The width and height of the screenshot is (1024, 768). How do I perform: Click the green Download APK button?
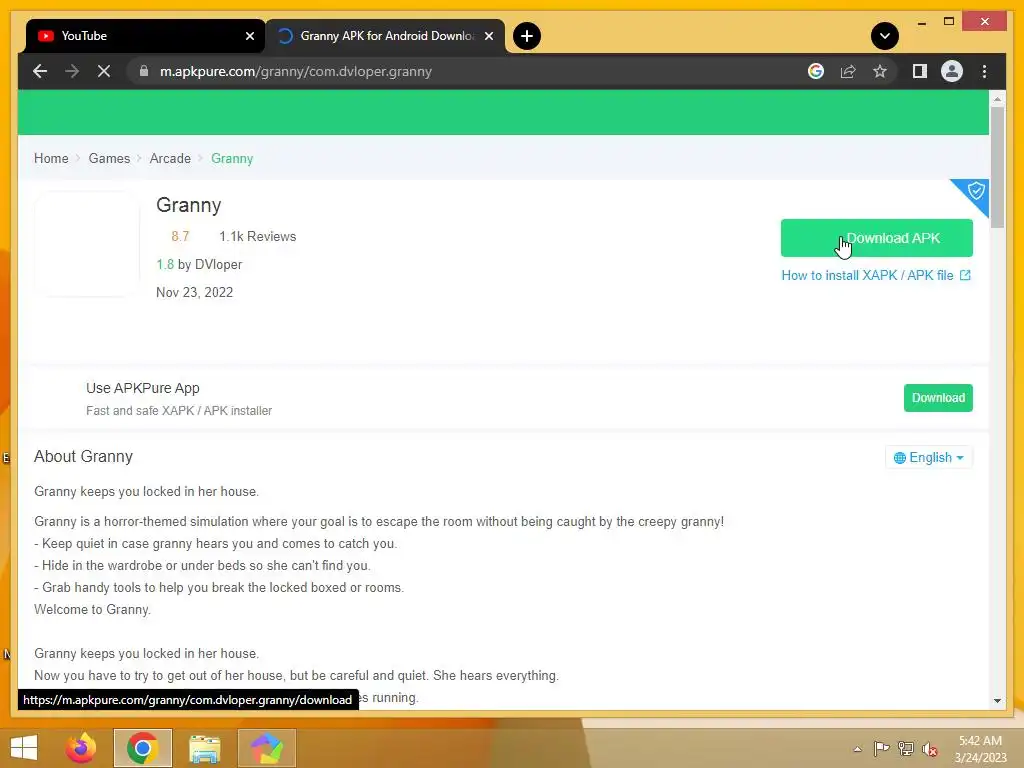(876, 238)
